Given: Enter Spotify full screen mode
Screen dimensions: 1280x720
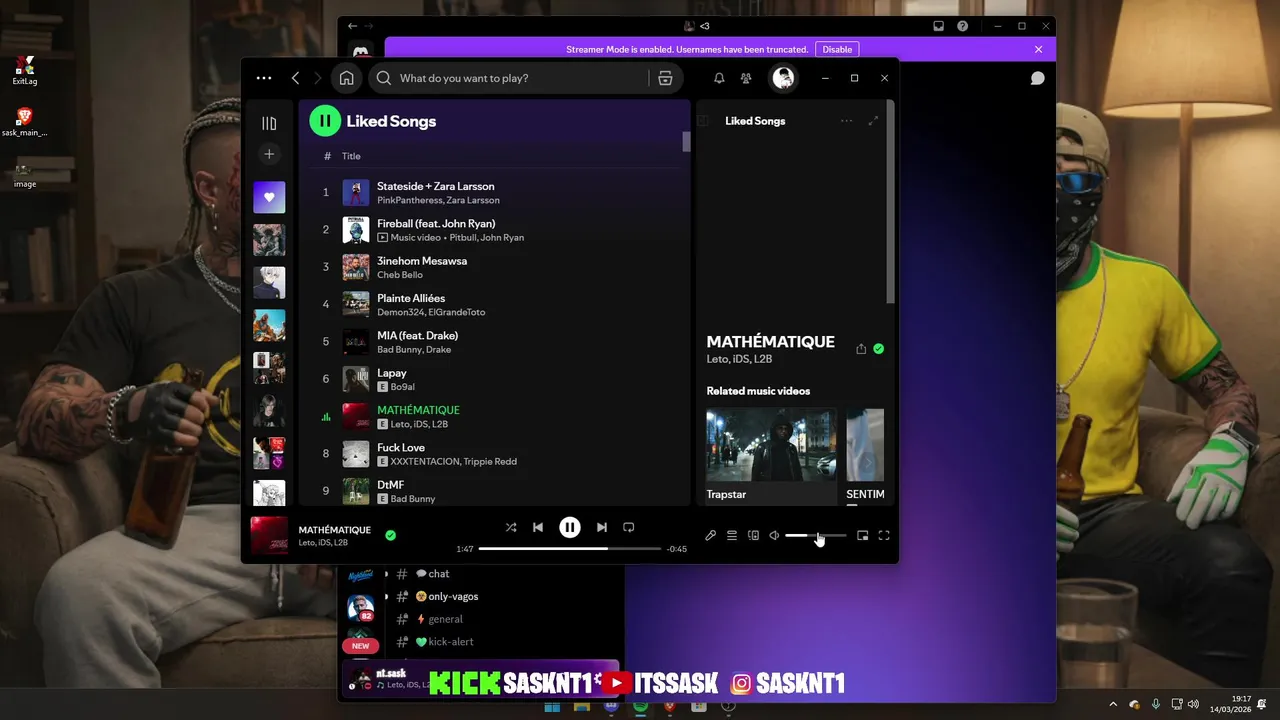Looking at the screenshot, I should coord(884,536).
